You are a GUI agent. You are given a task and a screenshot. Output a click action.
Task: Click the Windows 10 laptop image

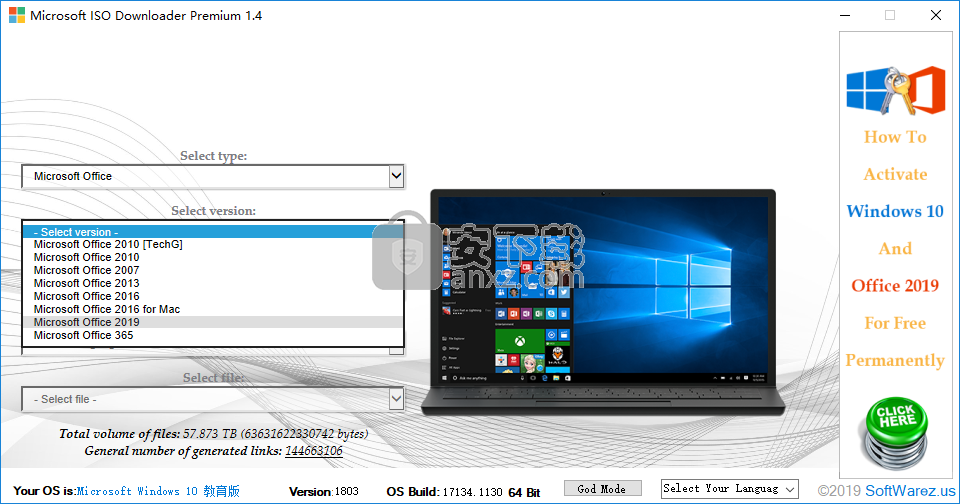(603, 302)
